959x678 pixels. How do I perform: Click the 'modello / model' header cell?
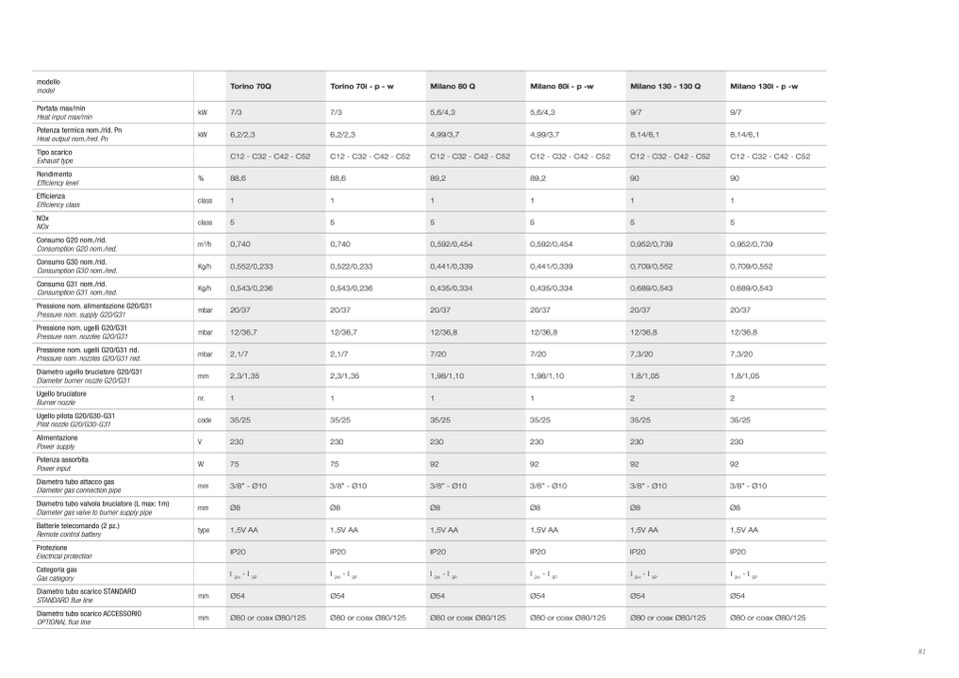(48, 86)
